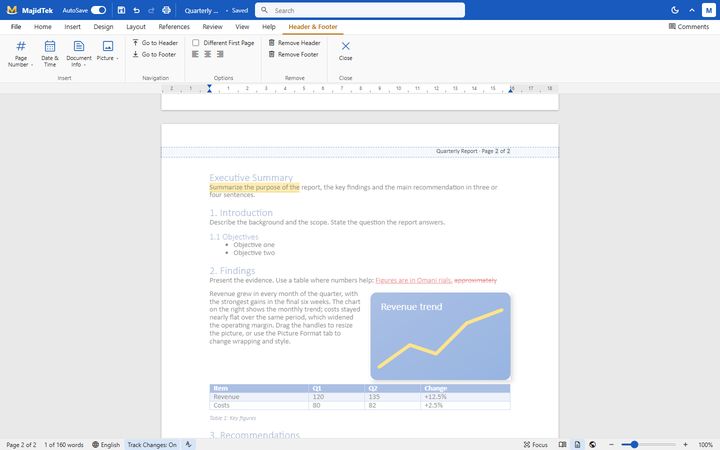The image size is (720, 450).
Task: Click the Quarterly document title
Action: point(202,10)
